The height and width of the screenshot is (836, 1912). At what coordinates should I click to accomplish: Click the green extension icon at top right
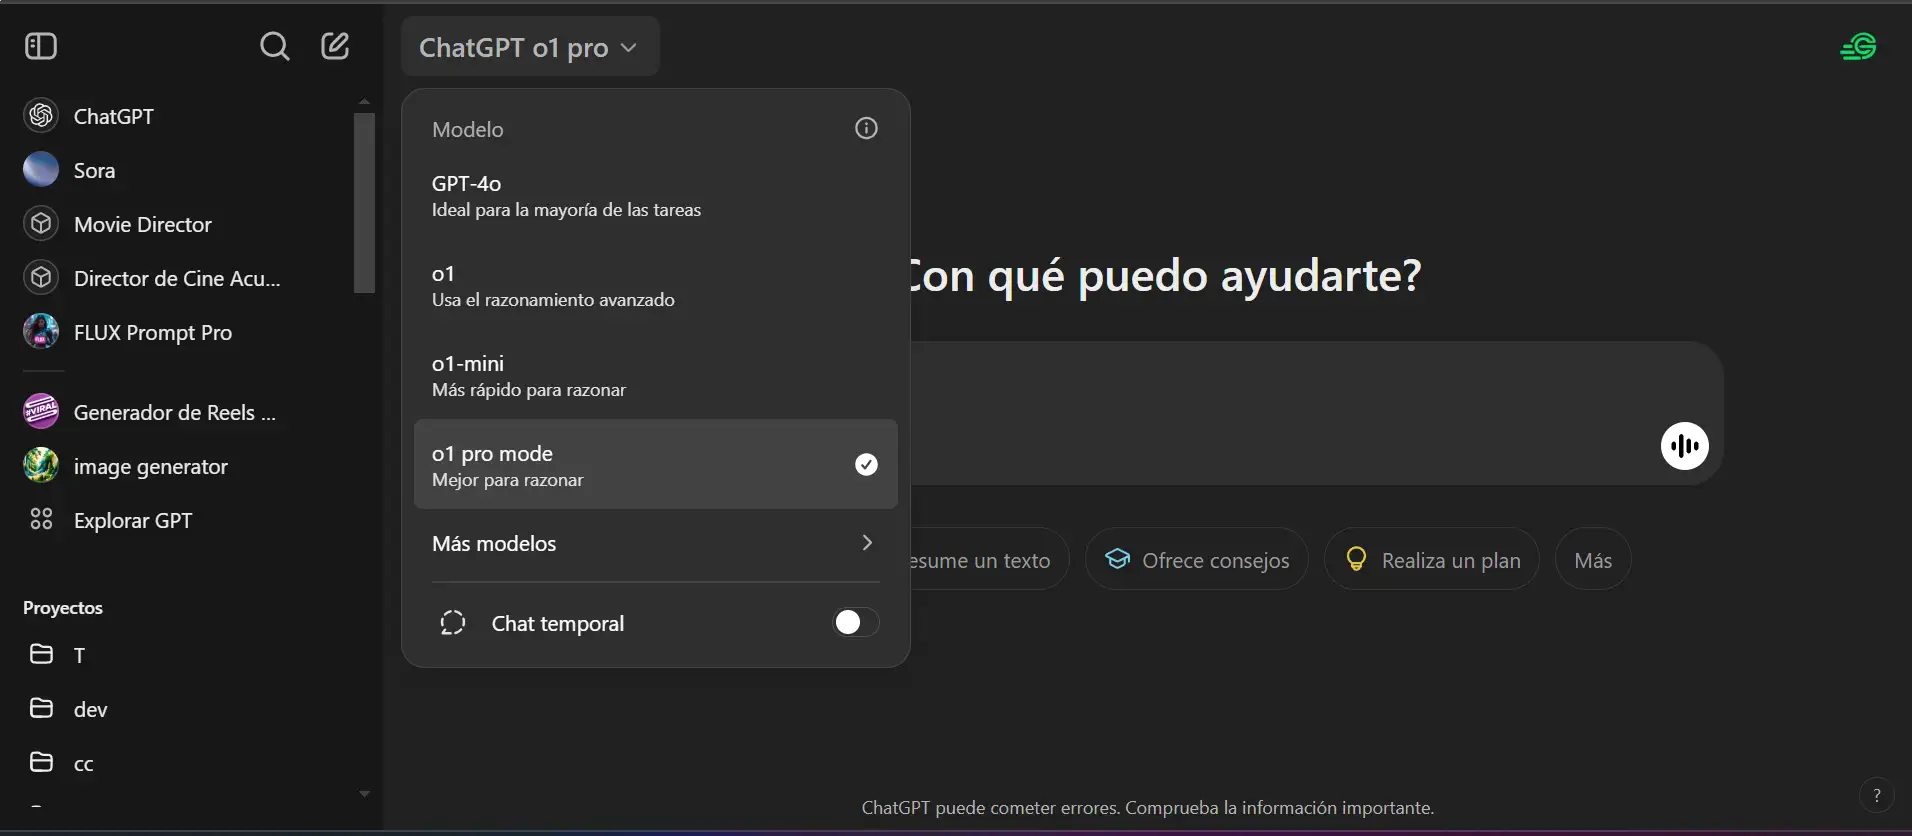pyautogui.click(x=1858, y=47)
